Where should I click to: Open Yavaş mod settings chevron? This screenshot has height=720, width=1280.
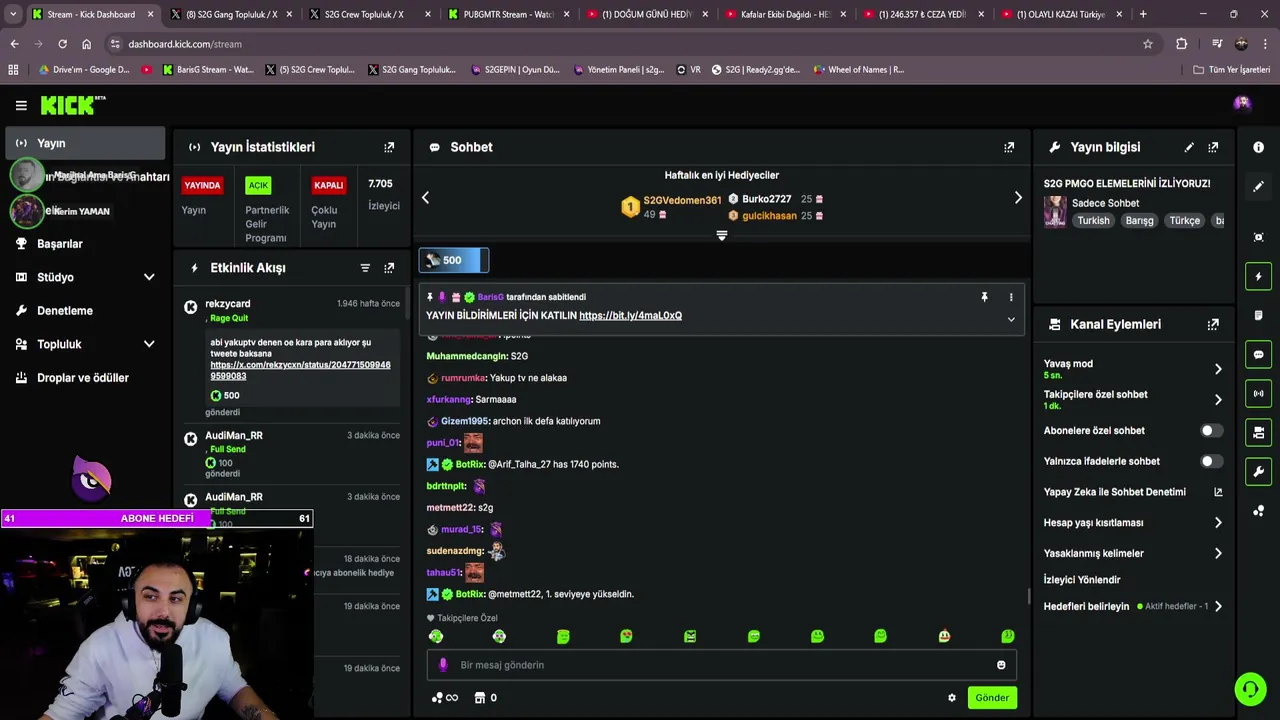point(1218,369)
